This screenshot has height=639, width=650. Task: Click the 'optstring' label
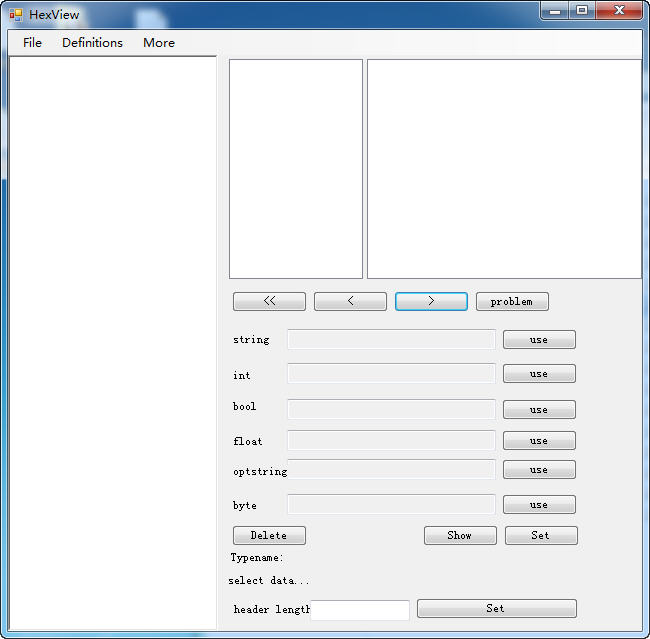coord(260,471)
